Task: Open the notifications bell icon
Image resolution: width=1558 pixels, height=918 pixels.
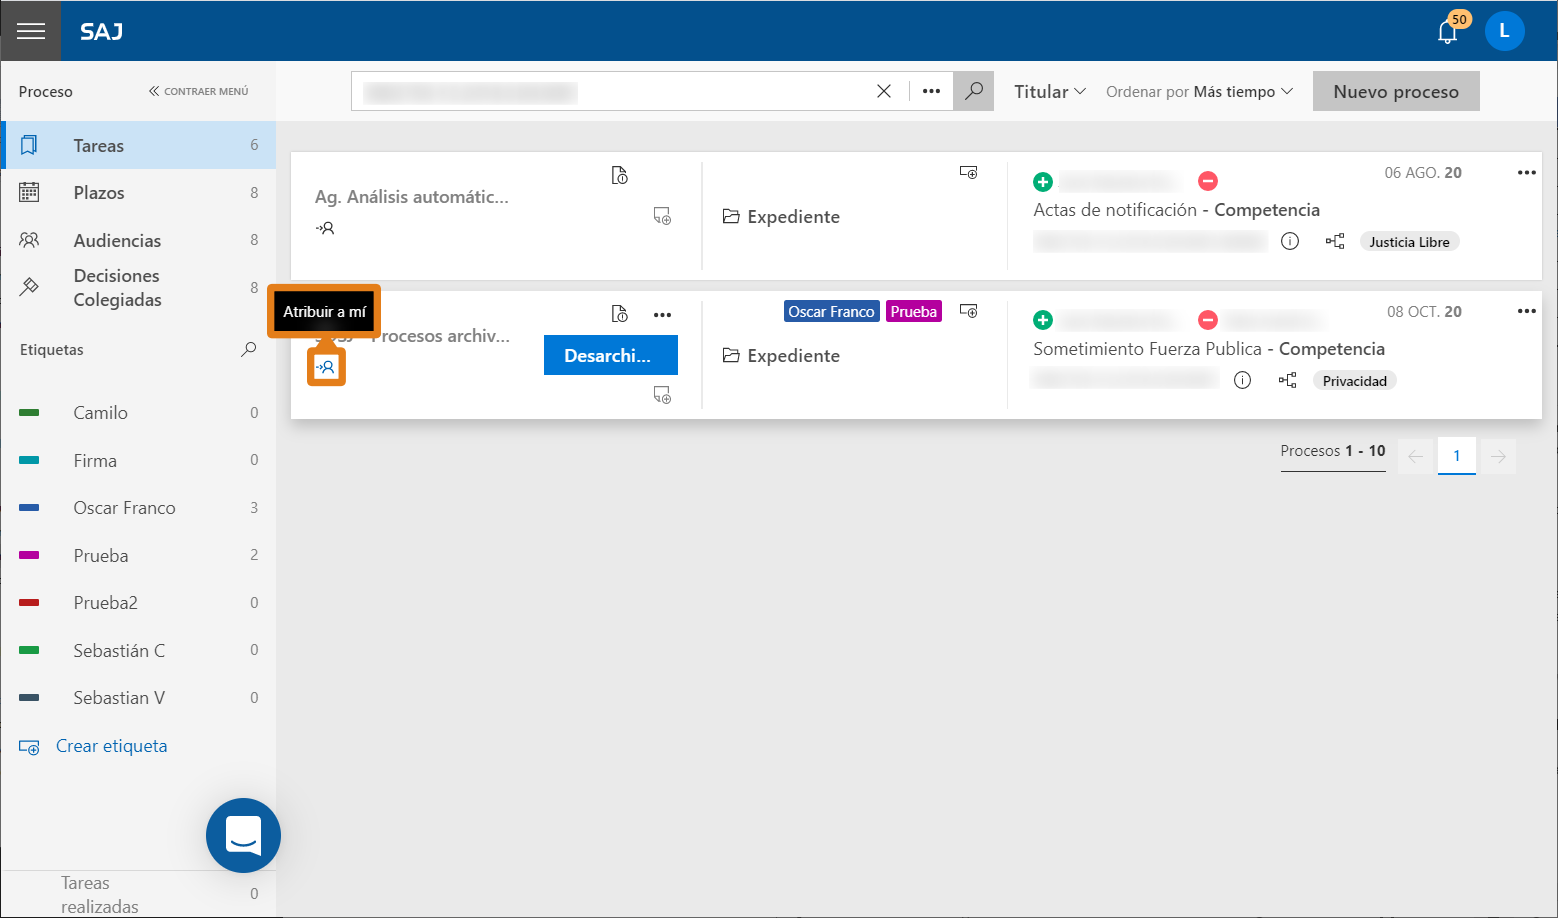Action: tap(1447, 32)
